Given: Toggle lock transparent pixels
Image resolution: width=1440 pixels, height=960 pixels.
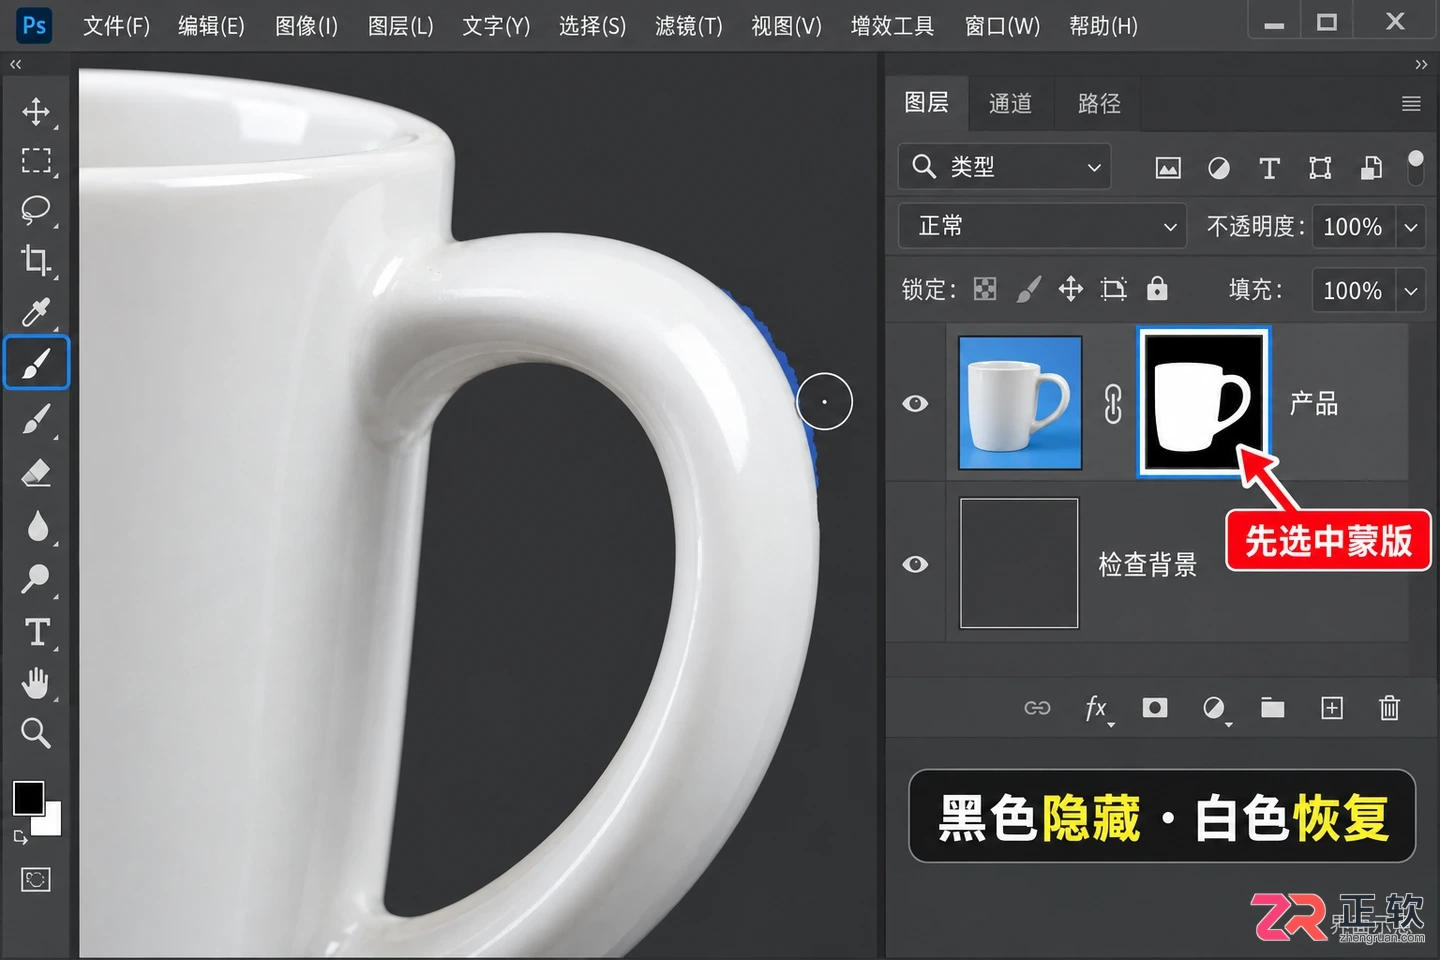Looking at the screenshot, I should tap(985, 289).
